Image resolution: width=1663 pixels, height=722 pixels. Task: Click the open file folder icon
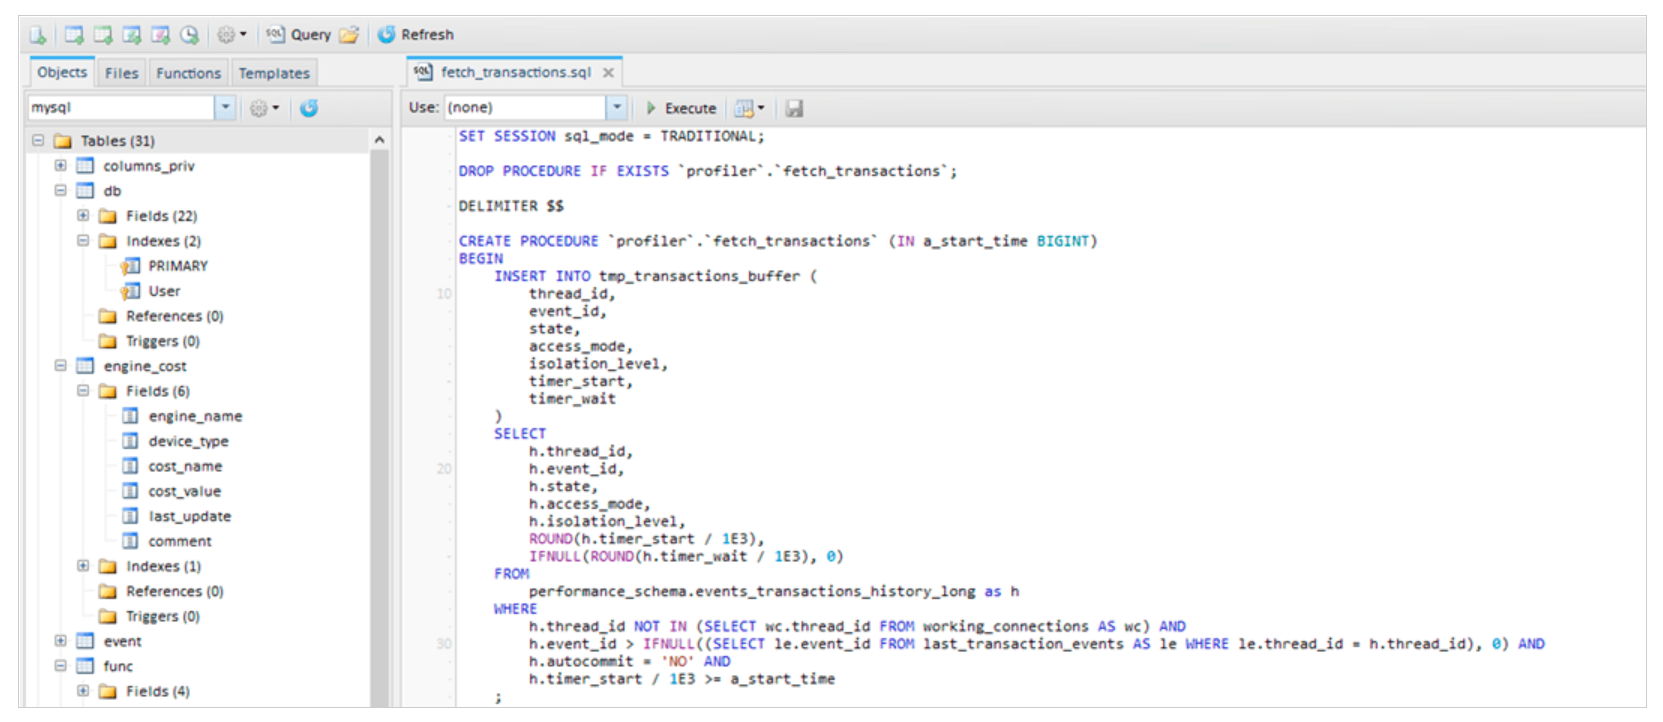349,35
